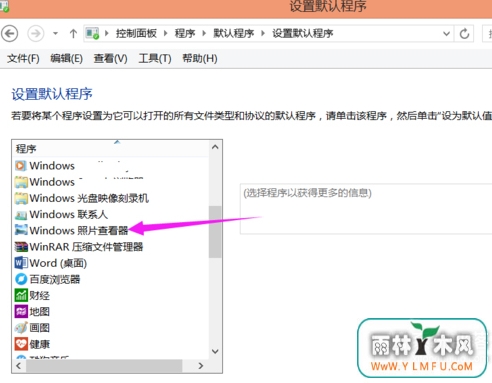The width and height of the screenshot is (492, 383).
Task: Select 程序 in the address breadcrumb
Action: coord(185,33)
